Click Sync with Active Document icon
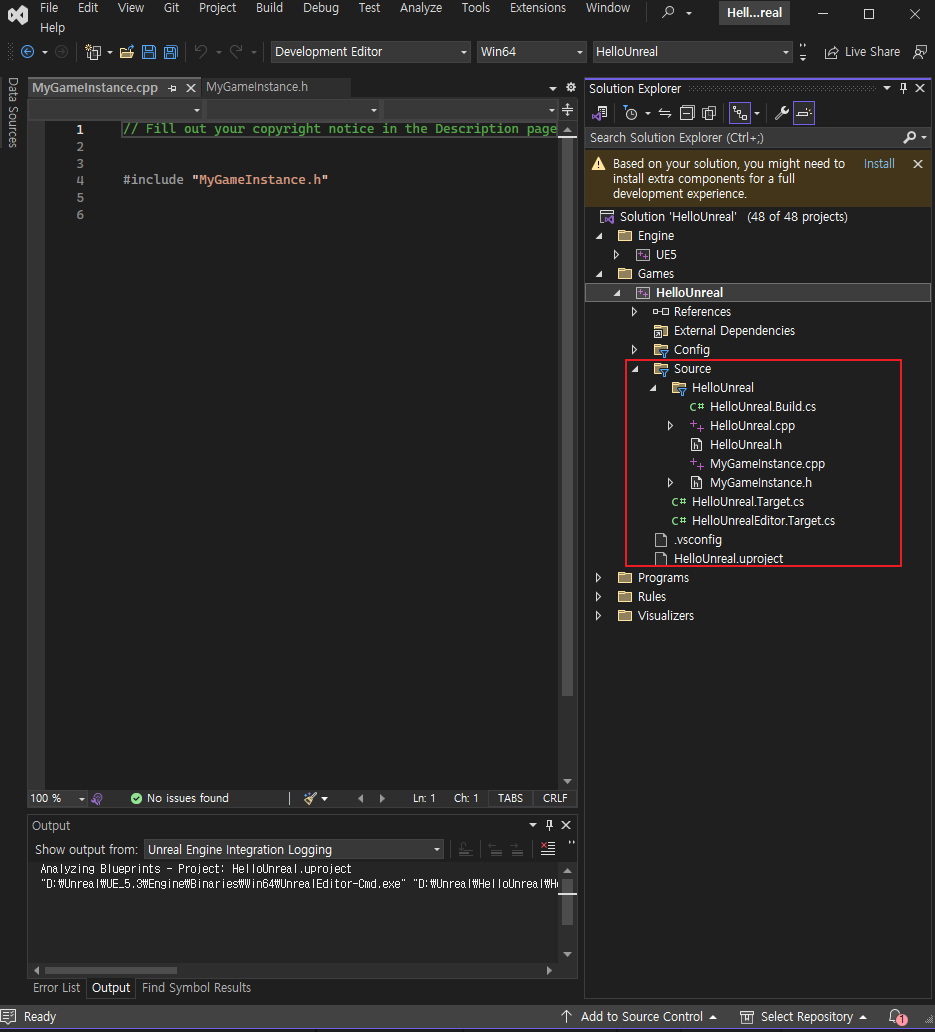Image resolution: width=935 pixels, height=1032 pixels. (665, 113)
